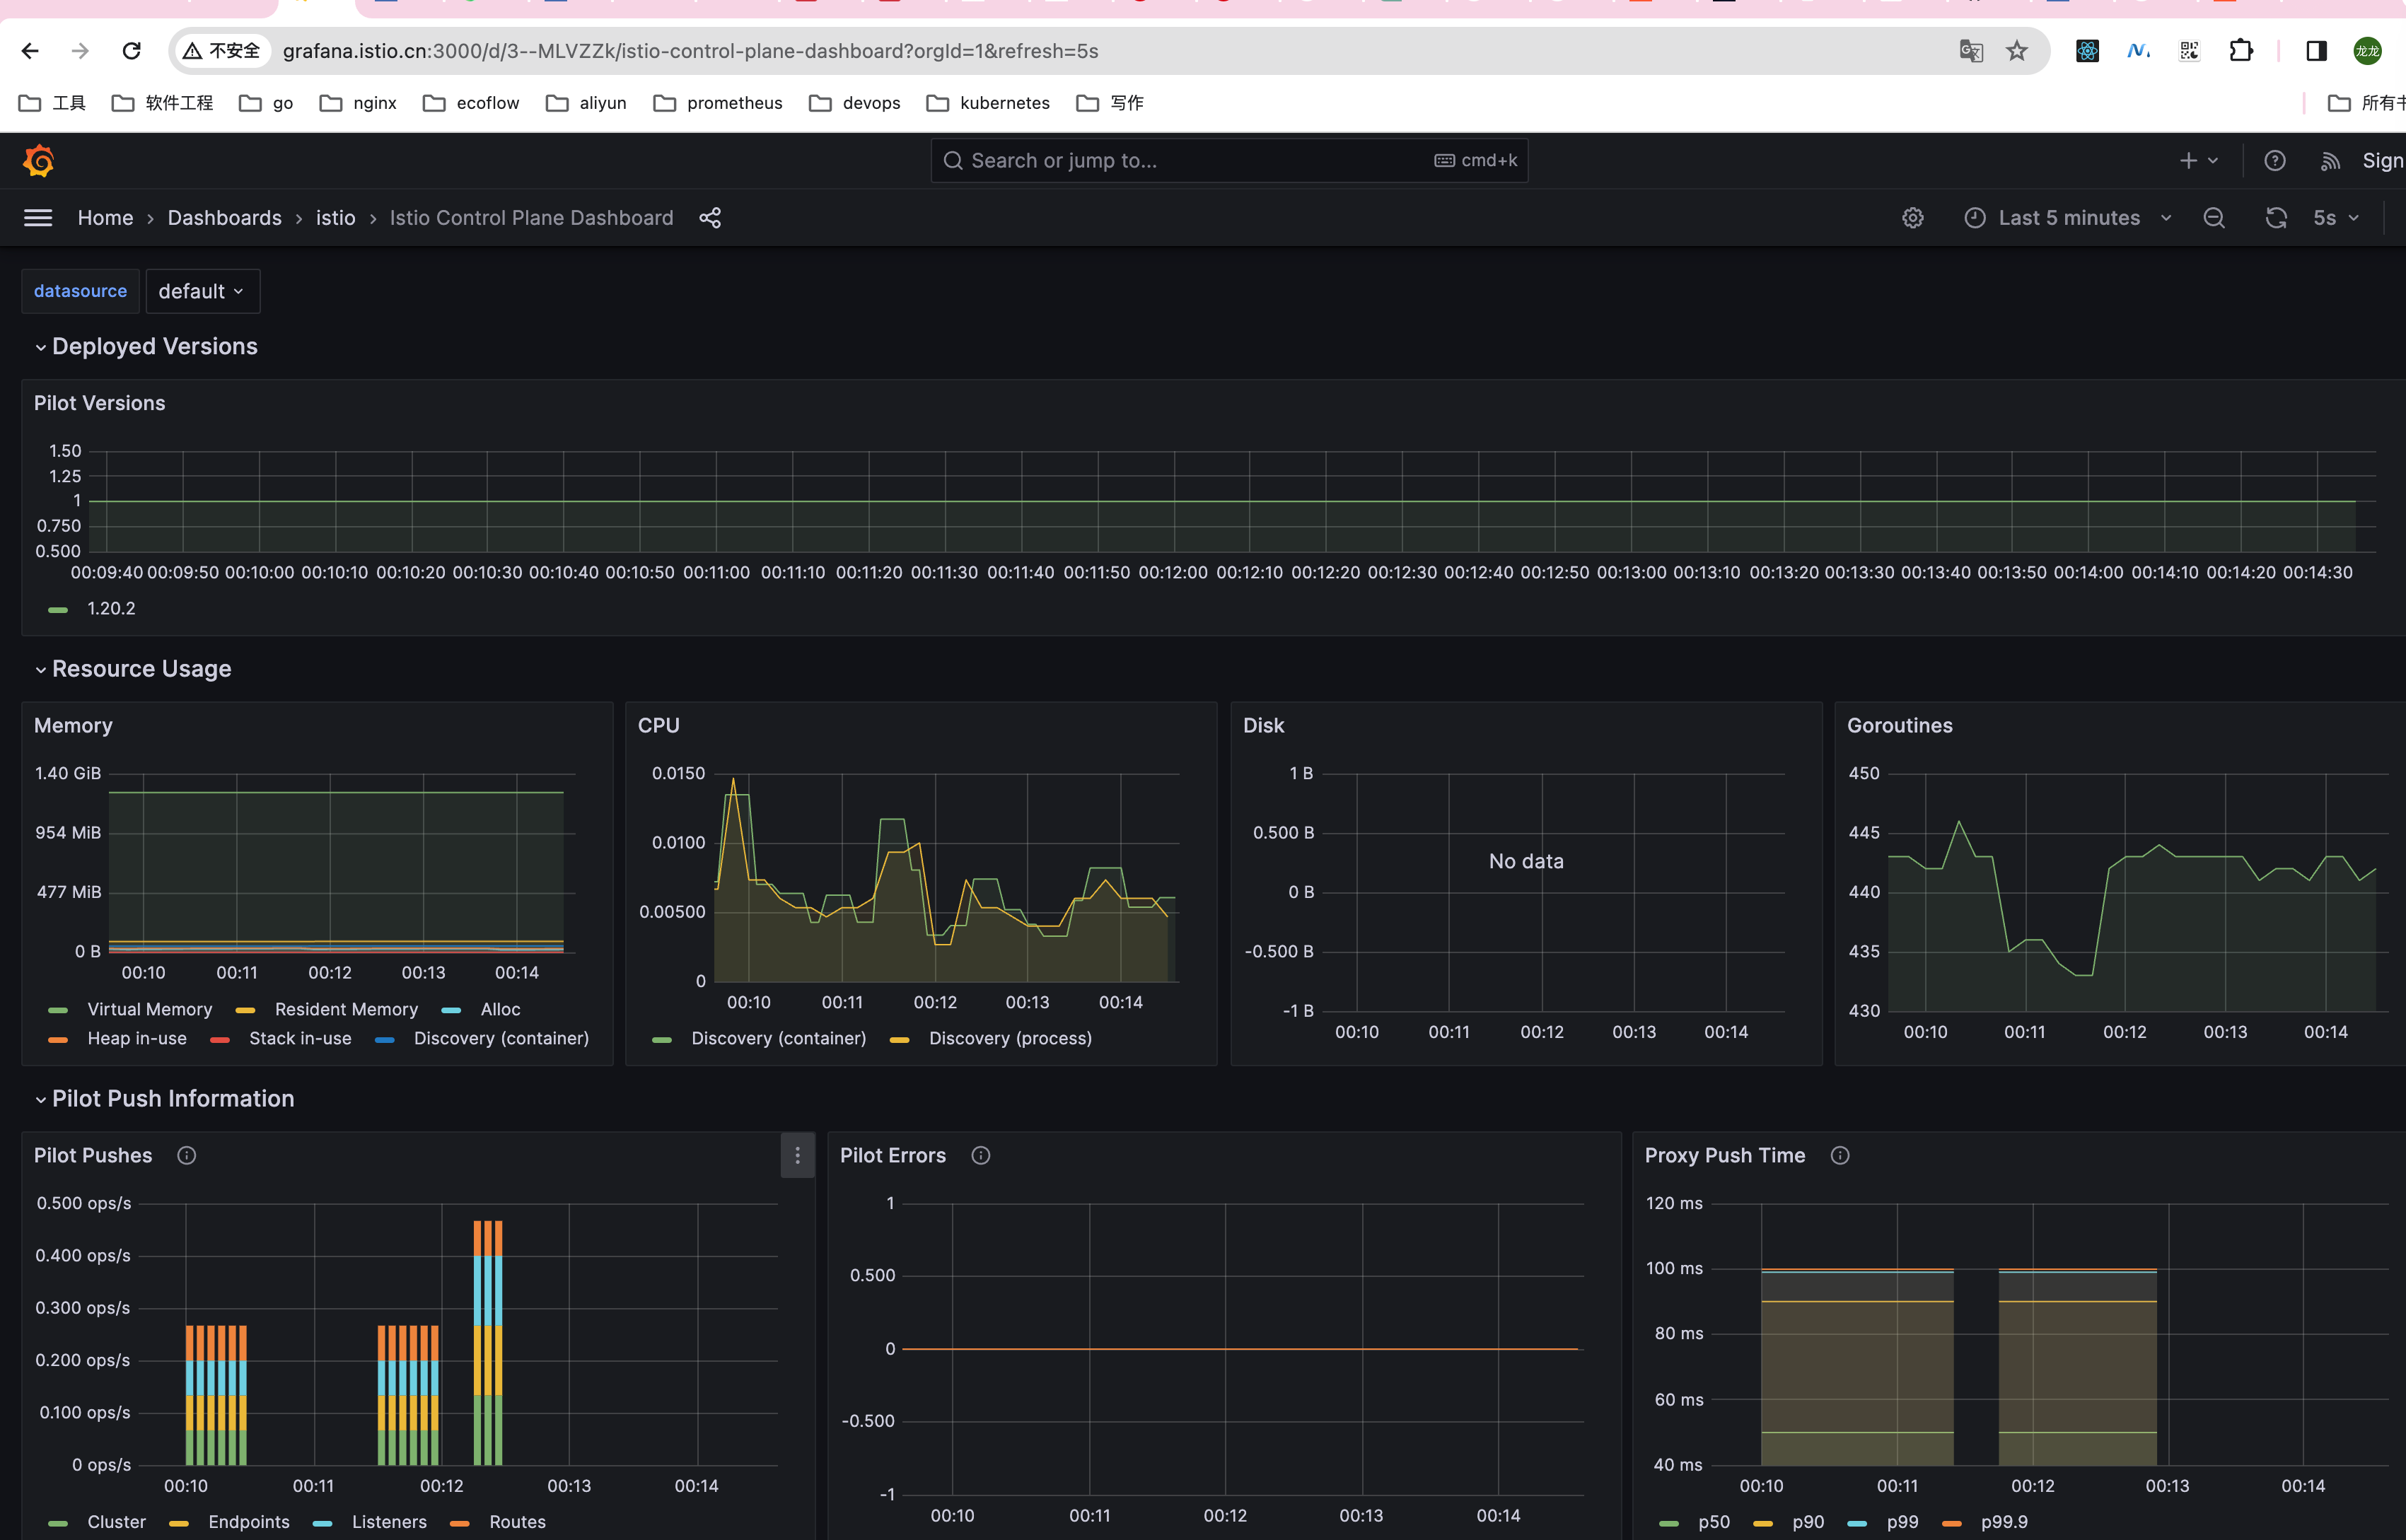Collapse the Resource Usage row

pyautogui.click(x=141, y=669)
